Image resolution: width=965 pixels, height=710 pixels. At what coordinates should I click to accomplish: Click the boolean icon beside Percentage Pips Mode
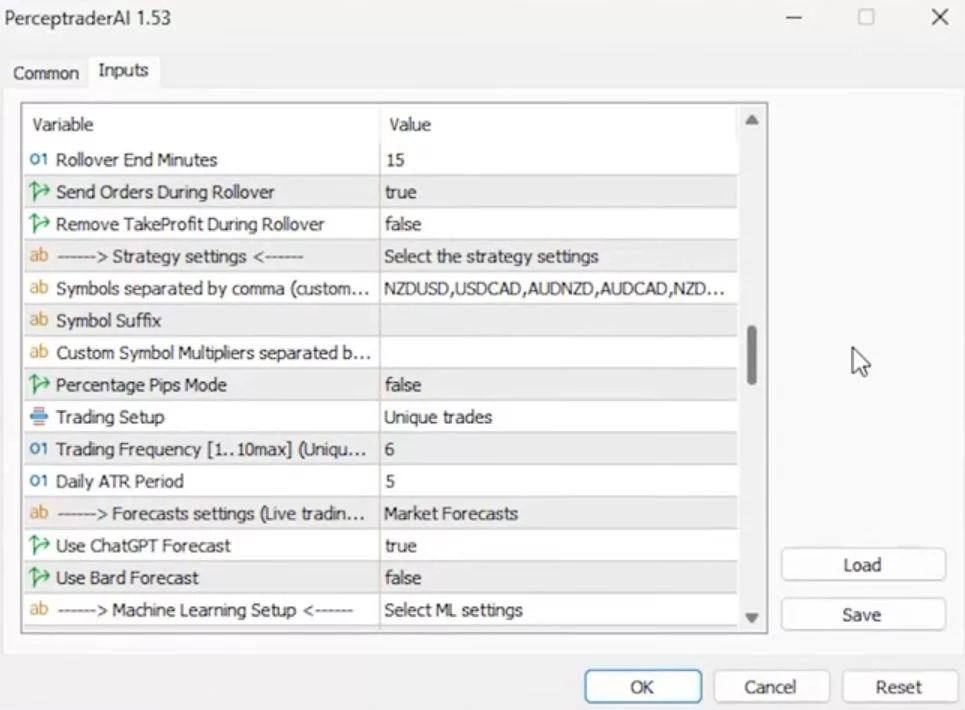click(39, 385)
